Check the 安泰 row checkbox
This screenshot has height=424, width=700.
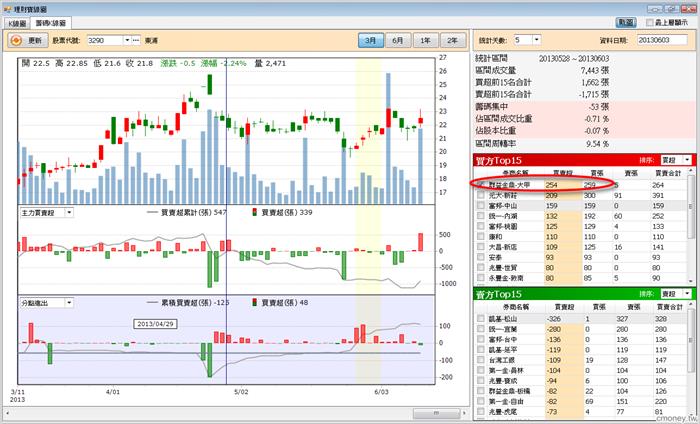[x=481, y=257]
